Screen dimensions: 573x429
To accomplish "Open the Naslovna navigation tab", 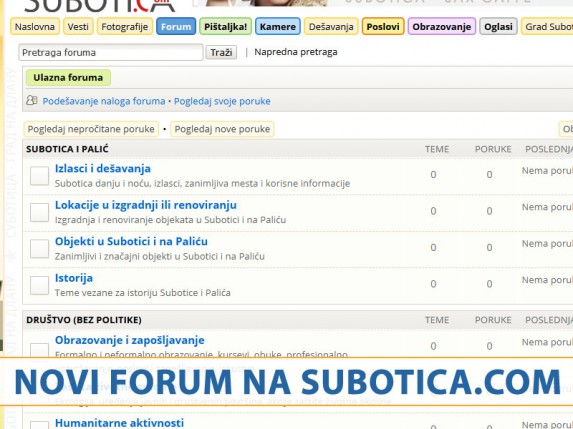I will tap(35, 27).
